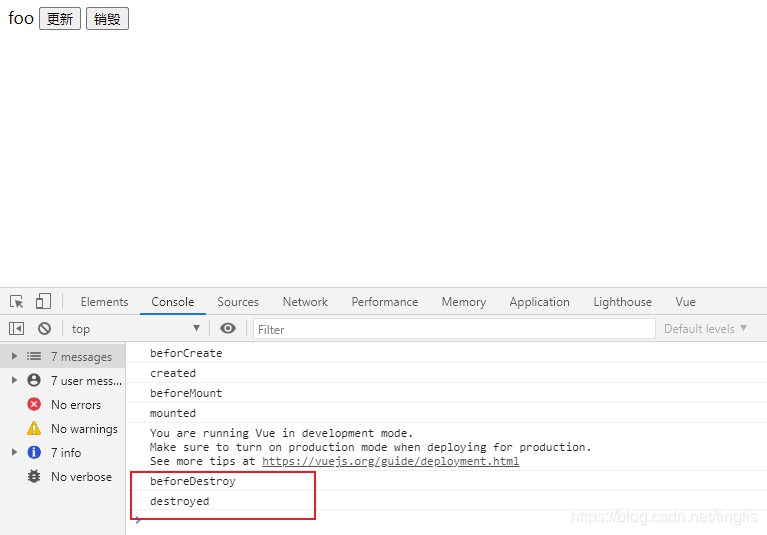Click the messages list icon
Viewport: 767px width, 535px height.
pyautogui.click(x=34, y=356)
